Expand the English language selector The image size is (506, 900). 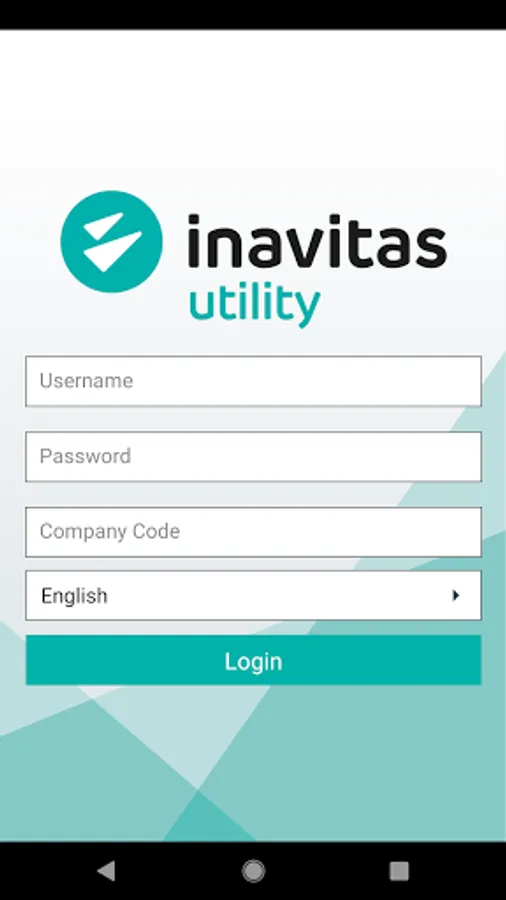[x=253, y=595]
